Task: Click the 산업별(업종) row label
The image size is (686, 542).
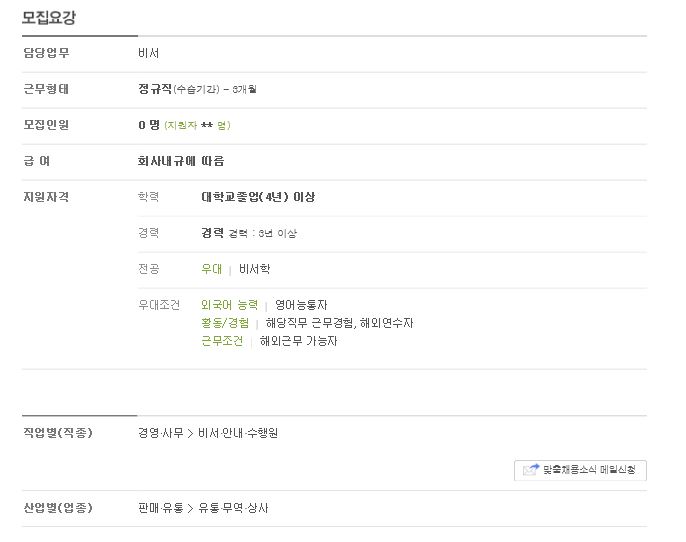Action: coord(58,508)
